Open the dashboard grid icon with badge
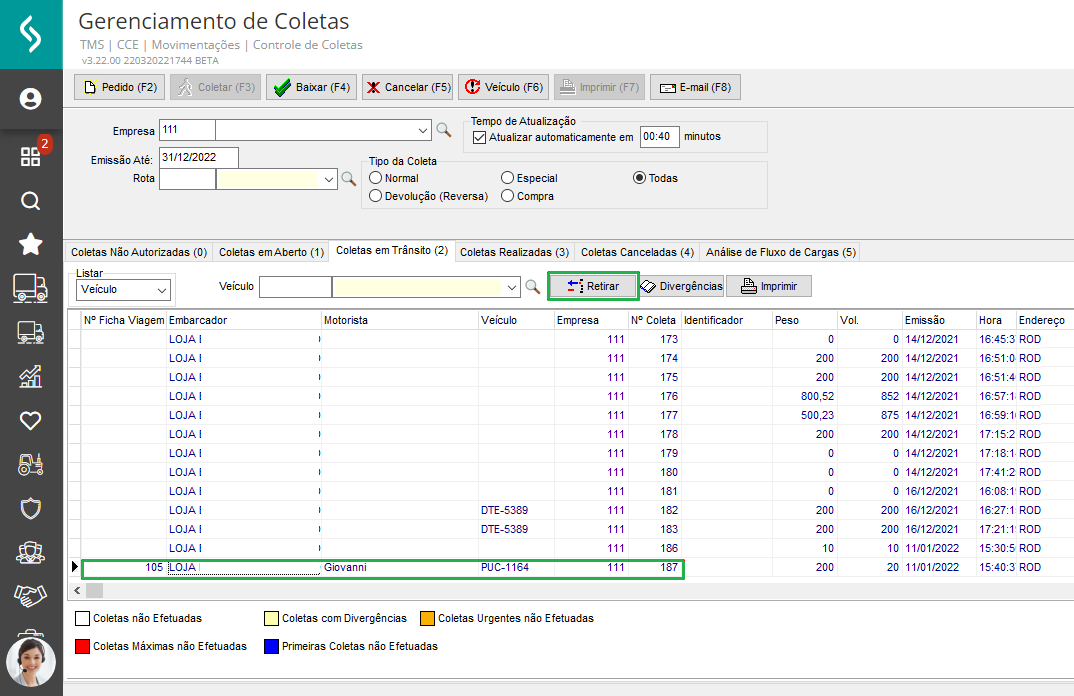The height and width of the screenshot is (696, 1074). tap(31, 156)
